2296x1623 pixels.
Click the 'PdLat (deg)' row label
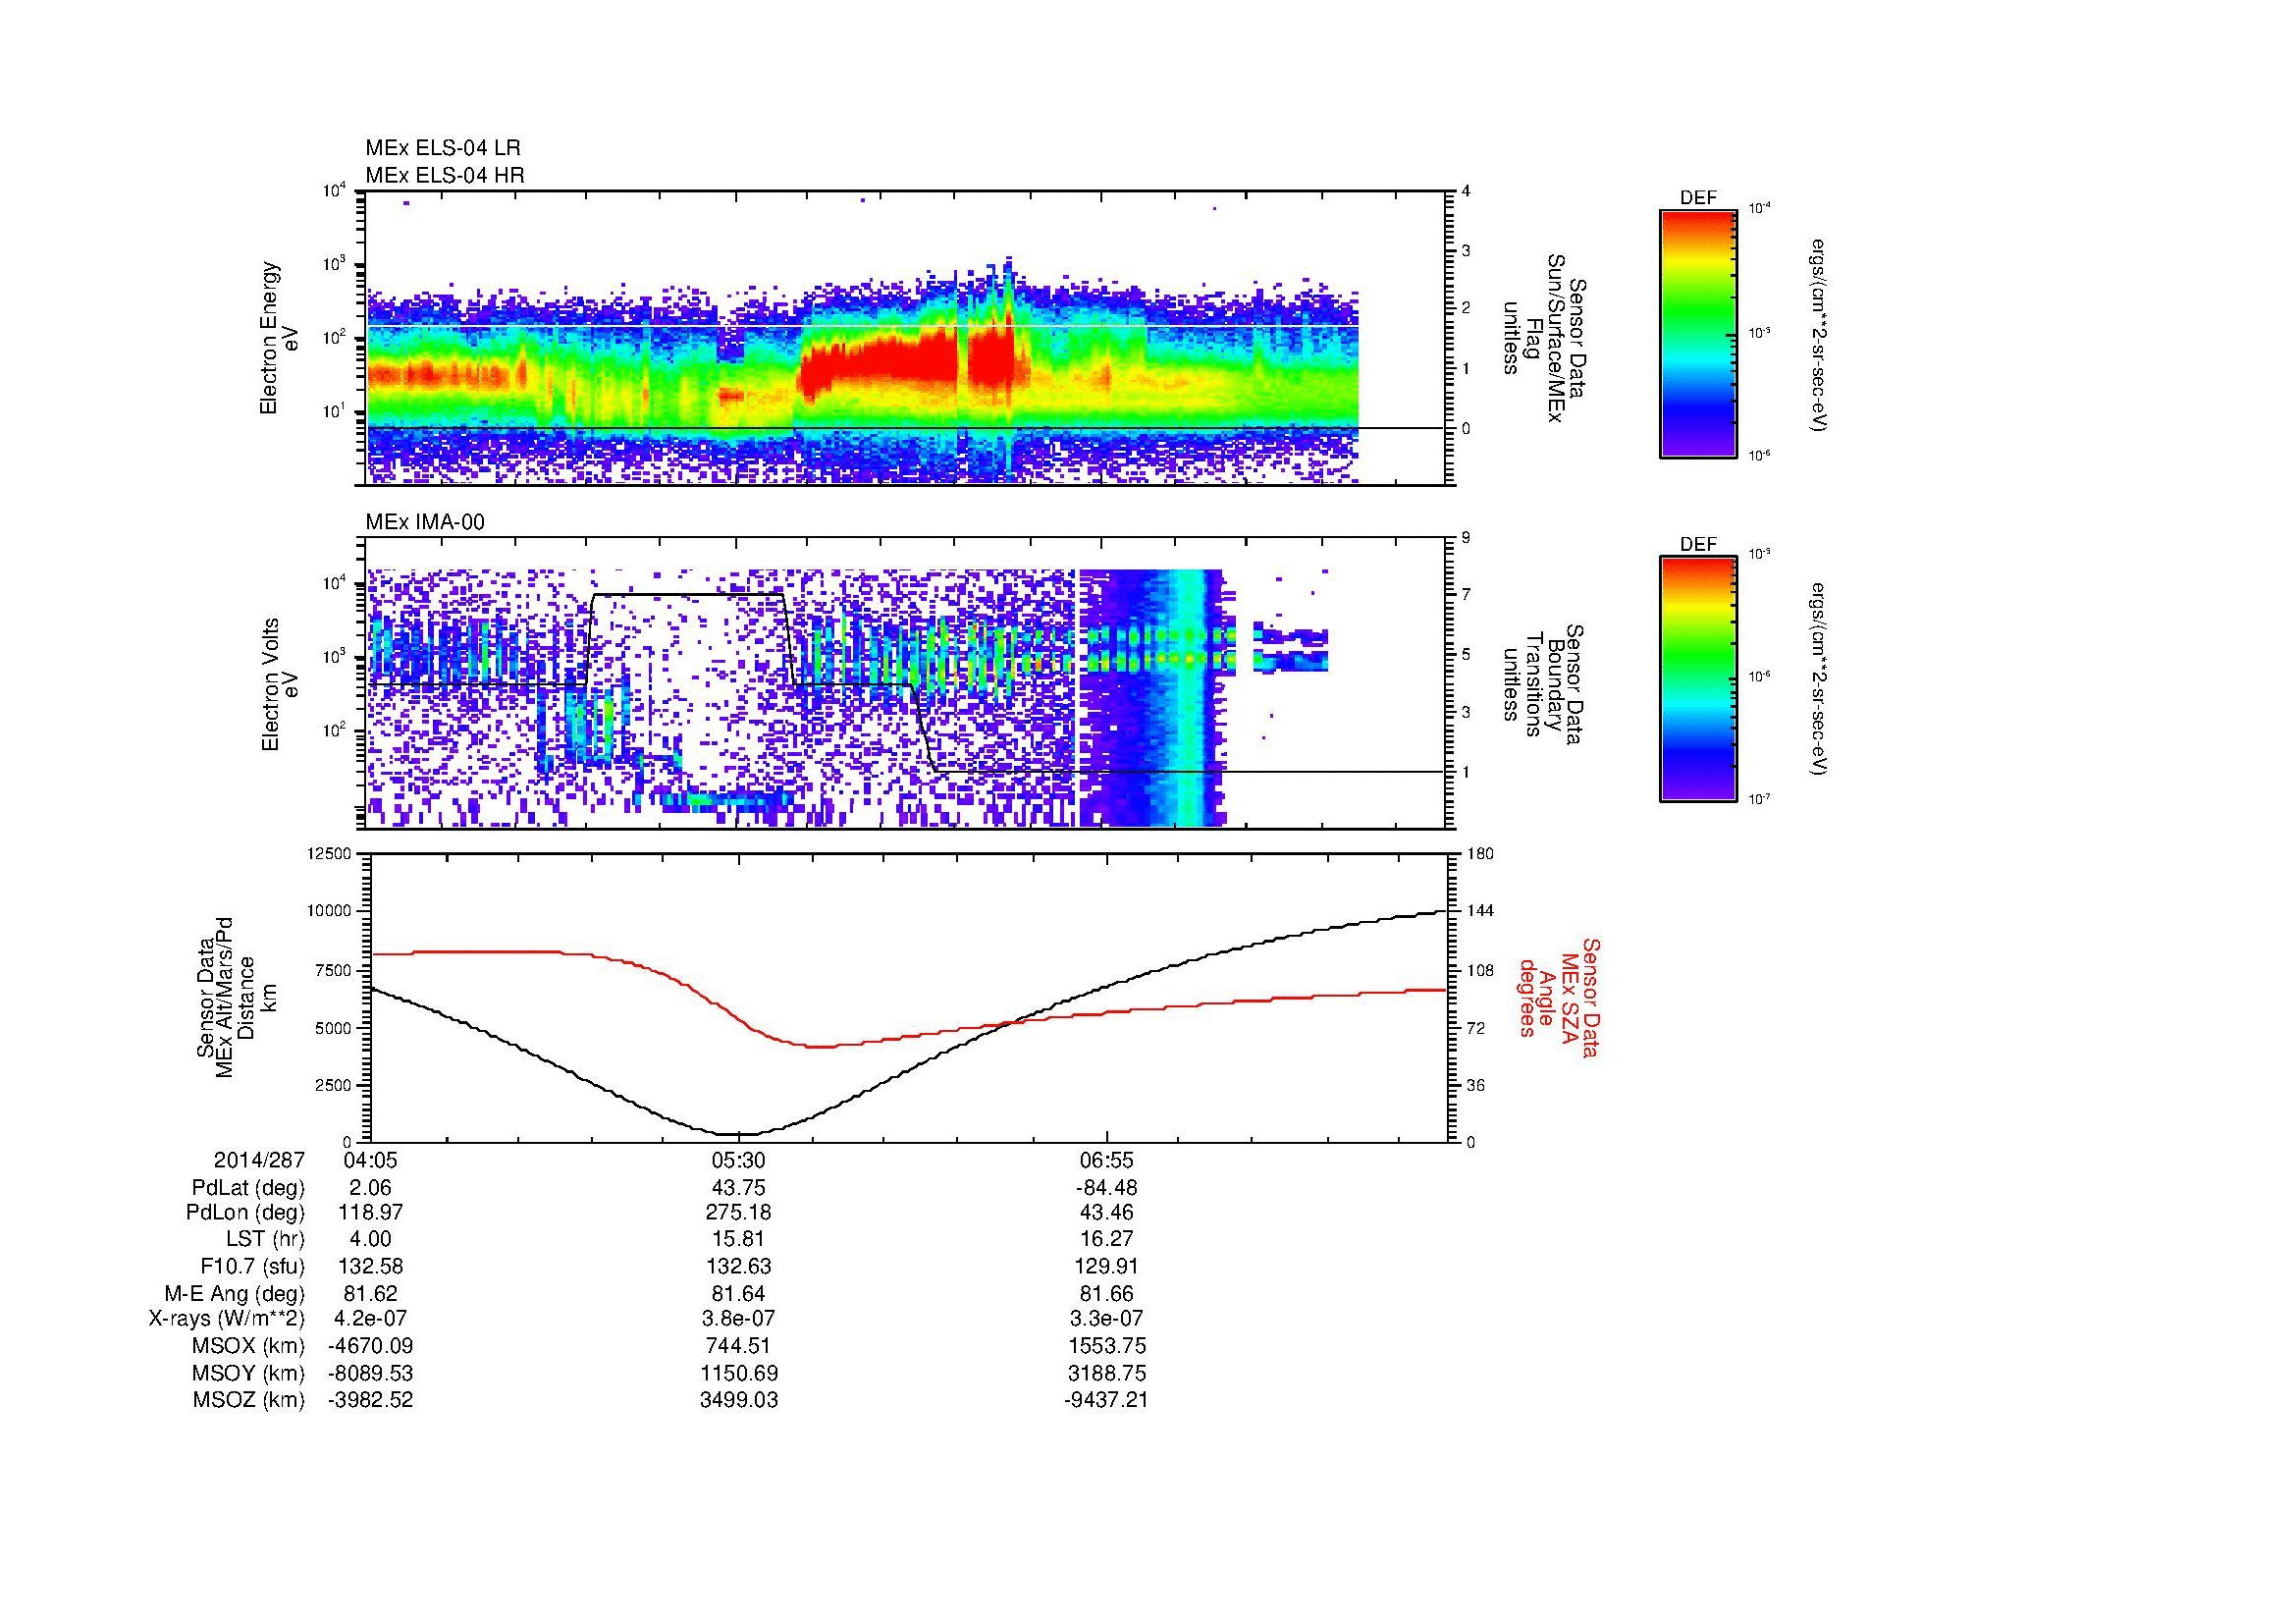248,1188
